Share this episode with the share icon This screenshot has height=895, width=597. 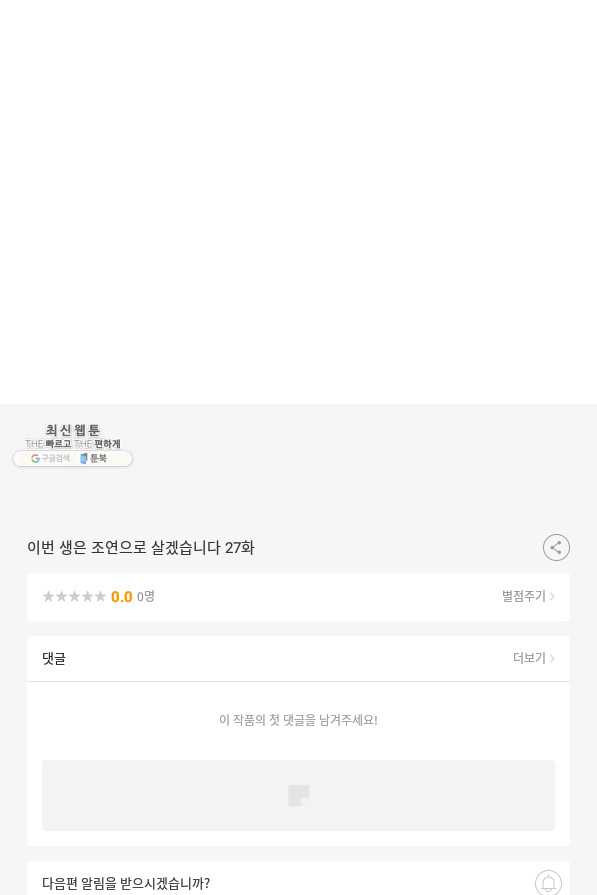(x=556, y=547)
